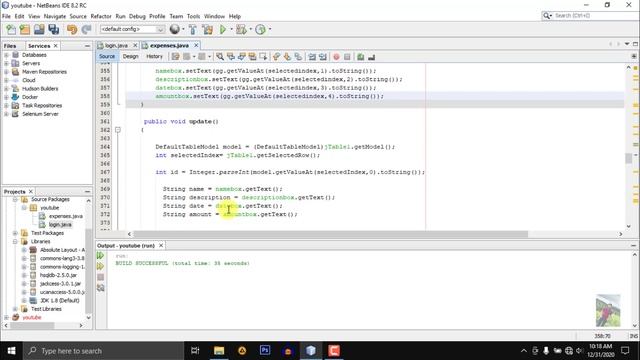This screenshot has width=640, height=360.
Task: Click the Find Selection magnifier icon in editor toolbar
Action: (220, 57)
